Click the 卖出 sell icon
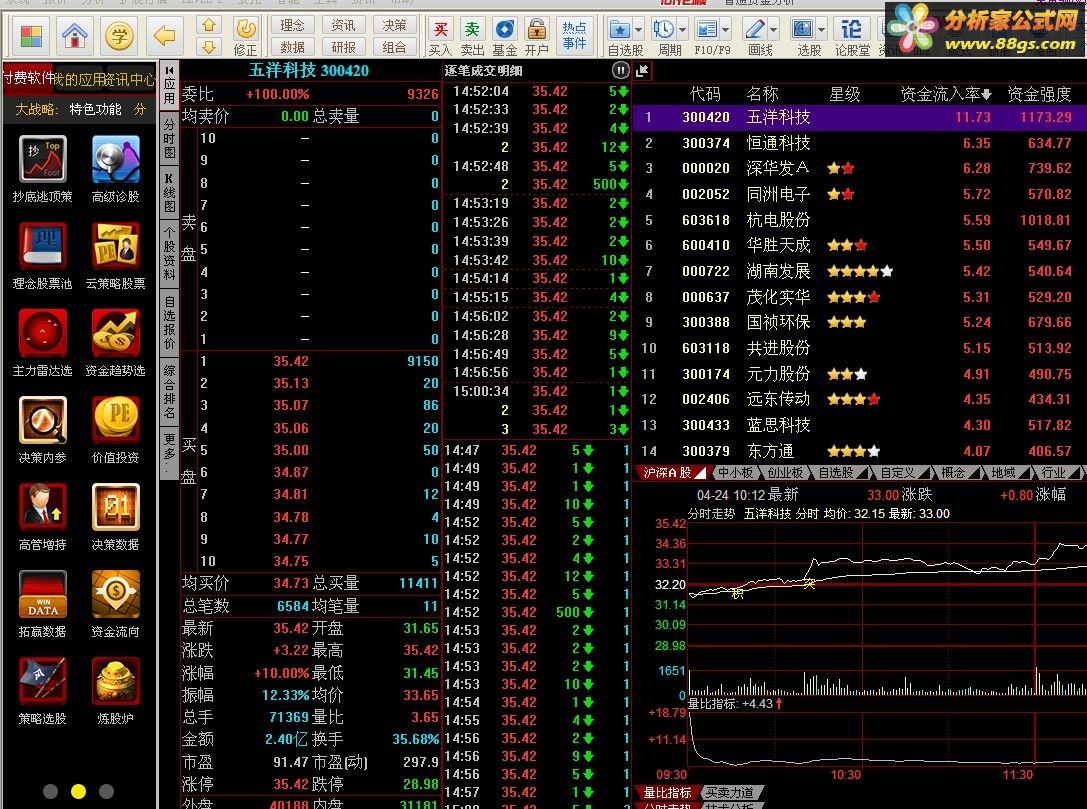Viewport: 1087px width, 809px height. [472, 37]
